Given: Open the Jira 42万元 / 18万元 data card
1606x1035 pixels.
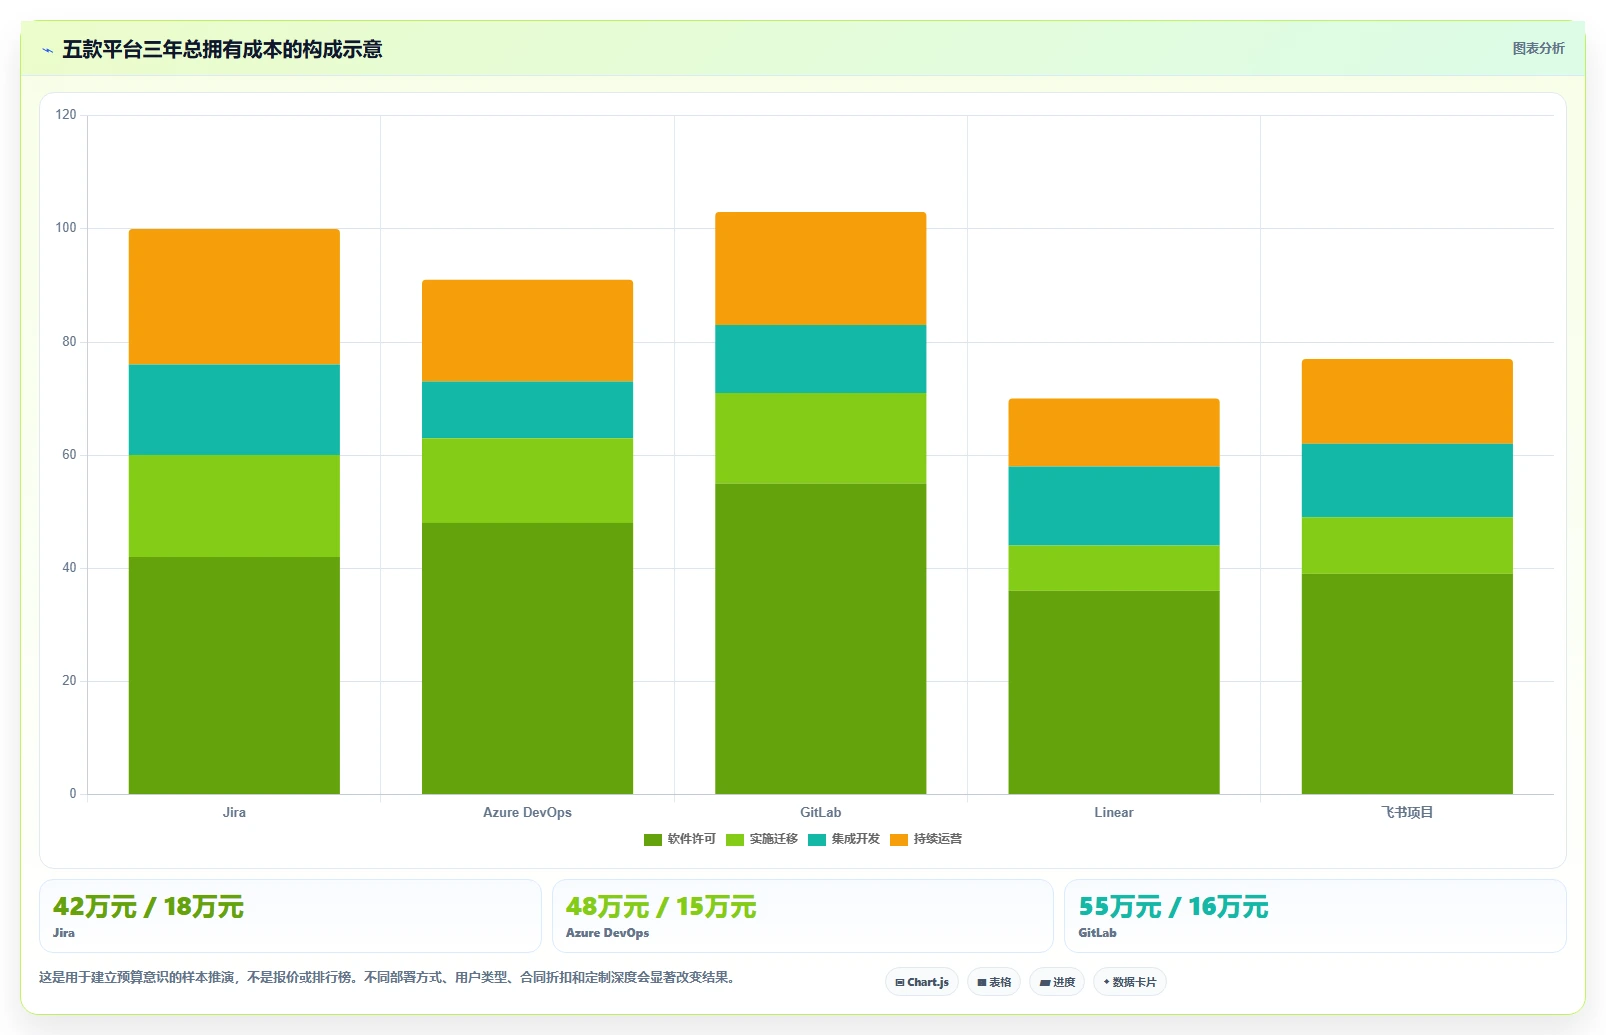Looking at the screenshot, I should coord(290,916).
